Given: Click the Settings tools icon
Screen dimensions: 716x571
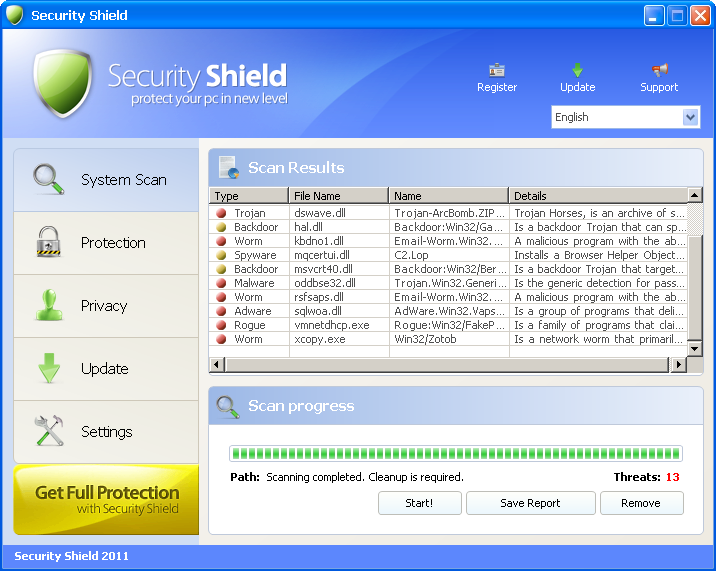Looking at the screenshot, I should pyautogui.click(x=49, y=430).
